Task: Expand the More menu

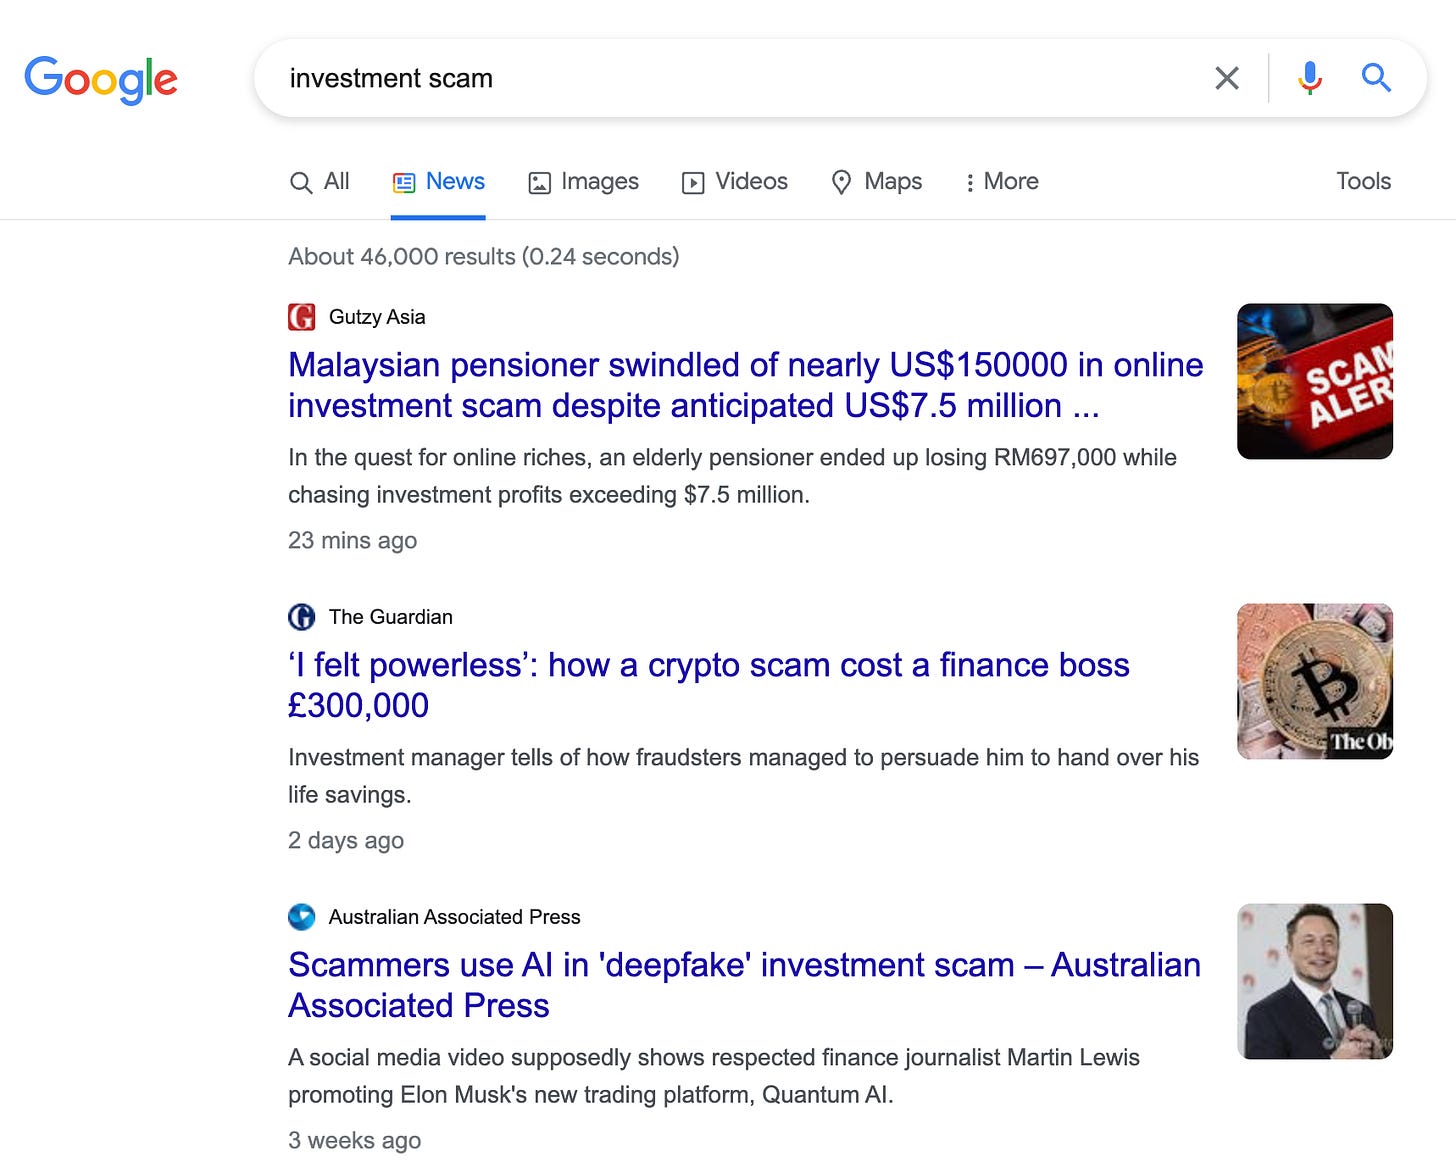Action: tap(1001, 182)
